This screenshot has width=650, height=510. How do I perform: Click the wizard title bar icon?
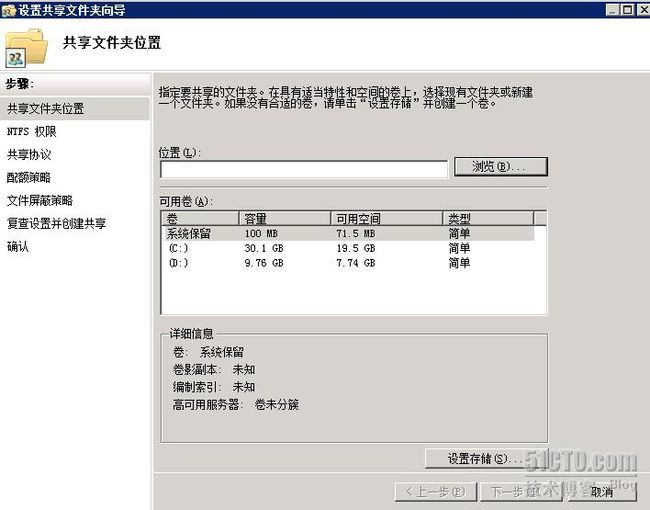8,10
